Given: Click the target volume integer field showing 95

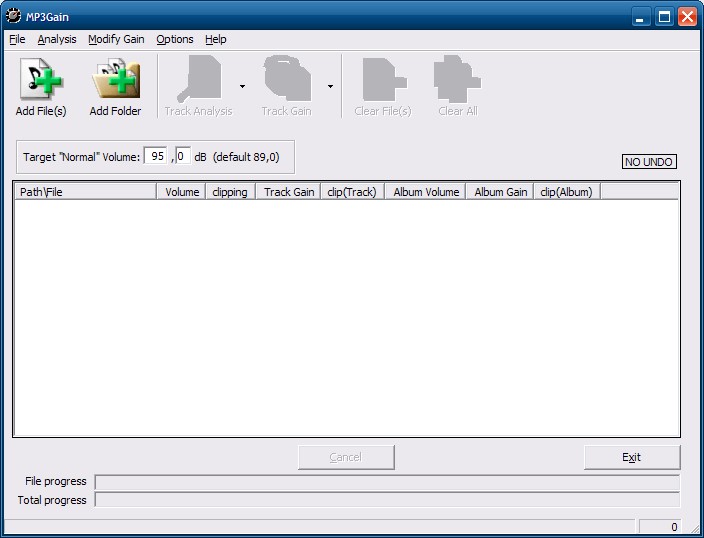Looking at the screenshot, I should (157, 156).
